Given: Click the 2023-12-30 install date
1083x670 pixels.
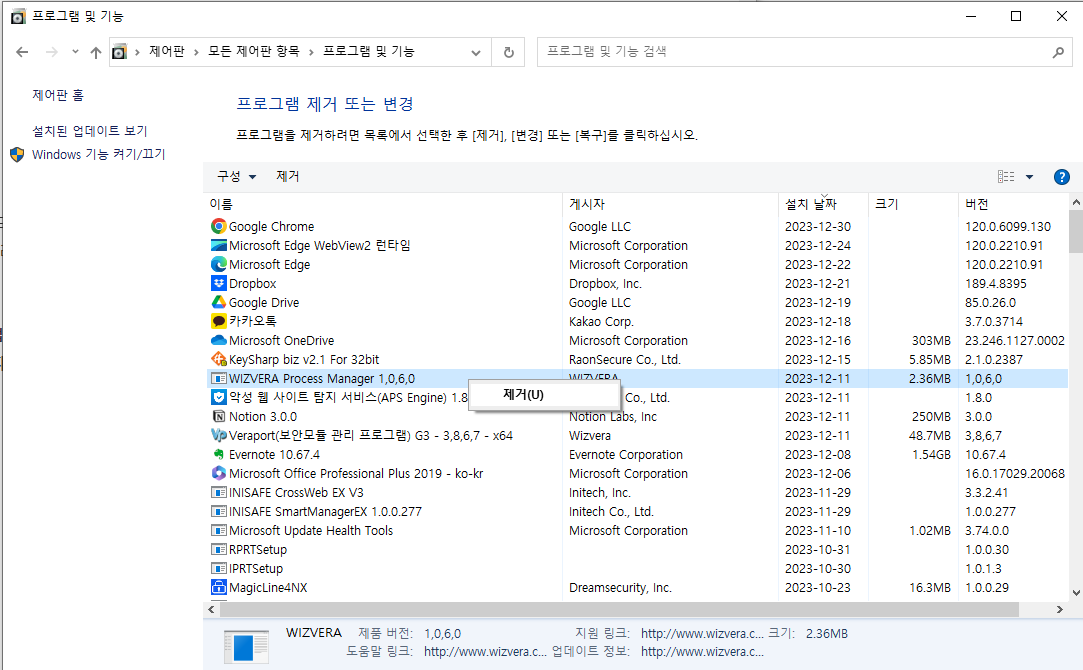Looking at the screenshot, I should [x=818, y=227].
